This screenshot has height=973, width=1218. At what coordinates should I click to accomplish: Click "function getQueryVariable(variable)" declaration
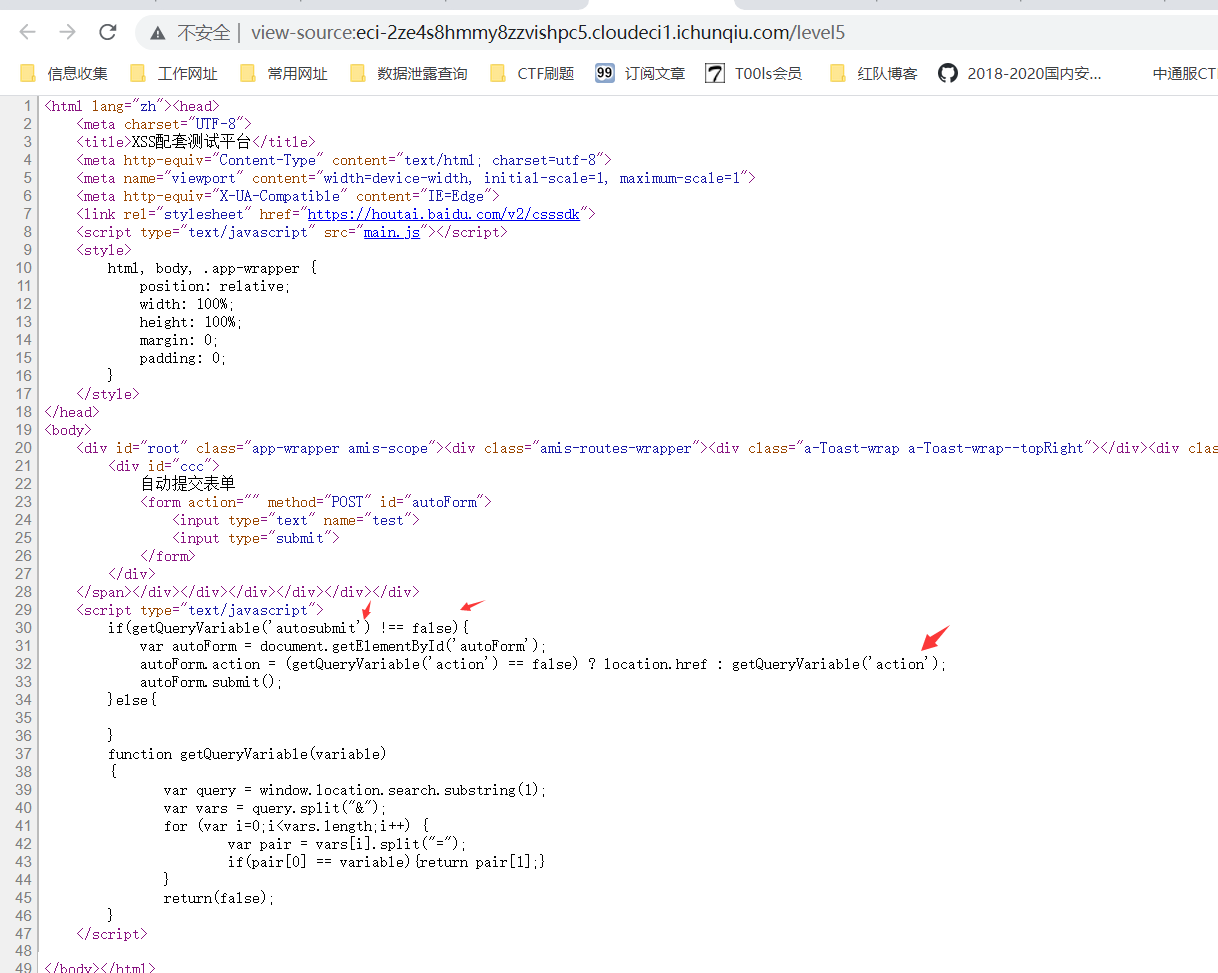pyautogui.click(x=247, y=754)
